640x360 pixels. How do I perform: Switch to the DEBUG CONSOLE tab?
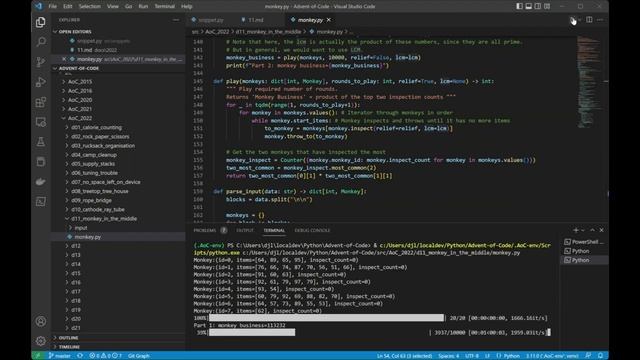[x=312, y=230]
